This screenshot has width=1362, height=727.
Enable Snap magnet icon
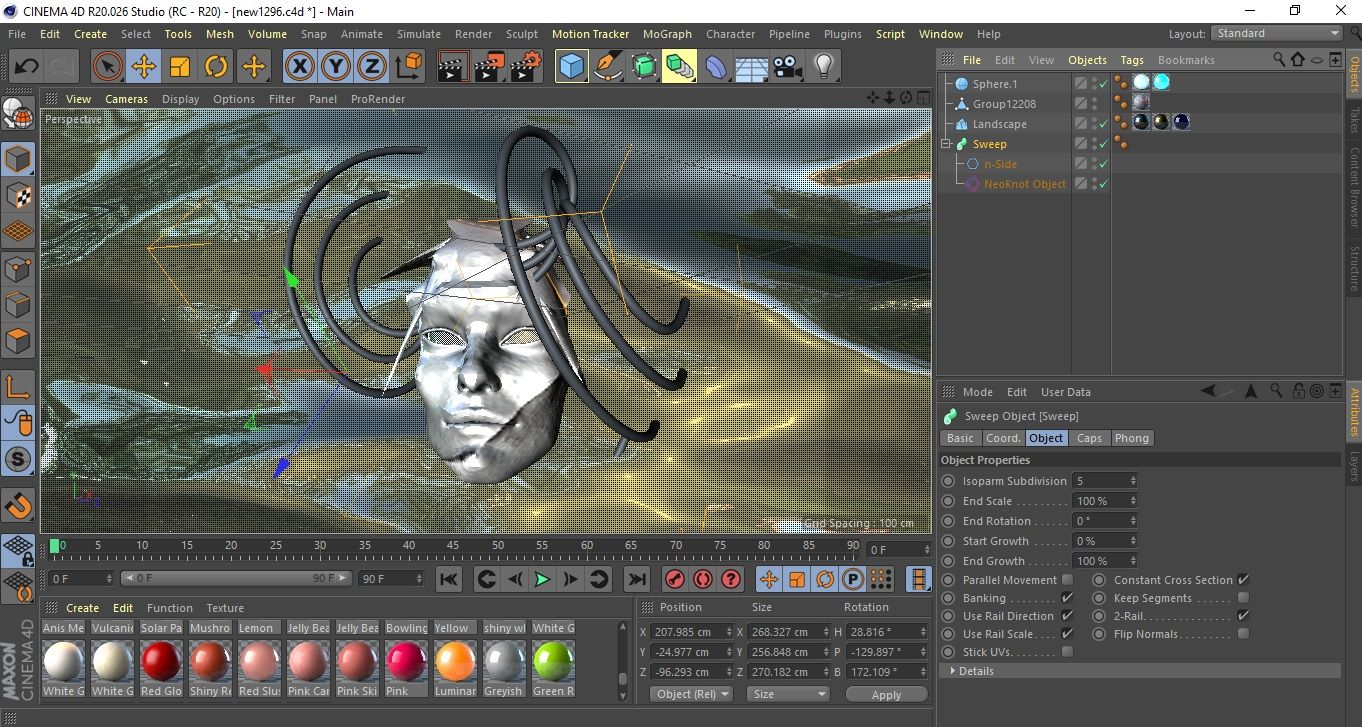pyautogui.click(x=18, y=505)
